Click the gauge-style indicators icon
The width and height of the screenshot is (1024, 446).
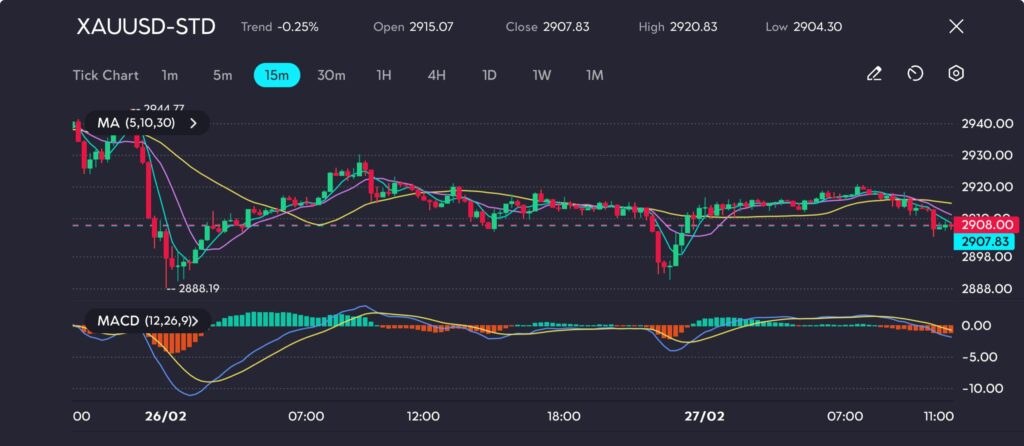915,74
